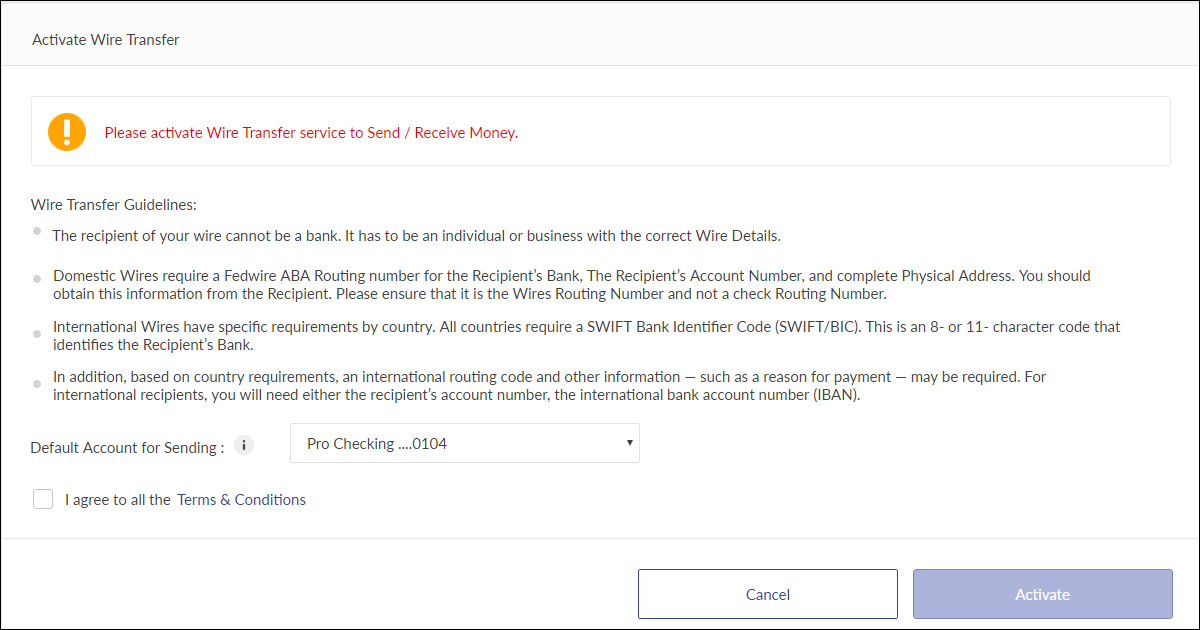Click the 'Activate Wire Transfer' dialog title

coord(105,40)
